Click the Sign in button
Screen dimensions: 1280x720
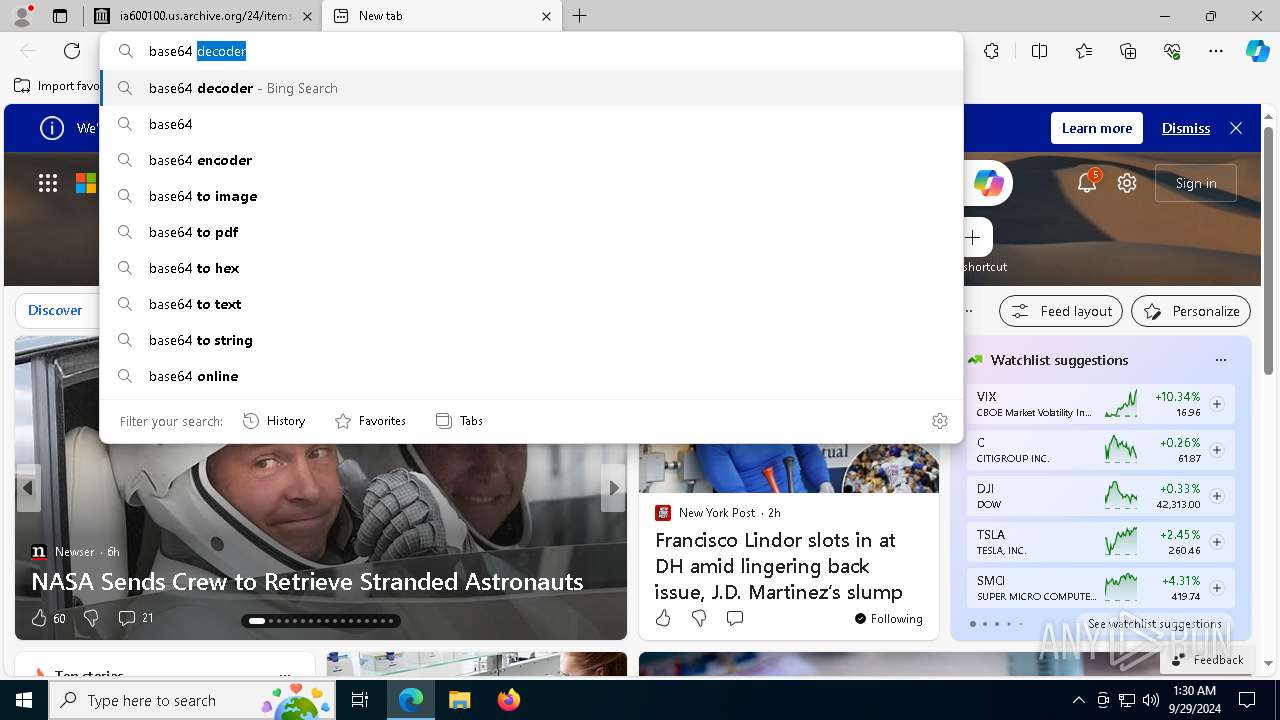[x=1196, y=183]
